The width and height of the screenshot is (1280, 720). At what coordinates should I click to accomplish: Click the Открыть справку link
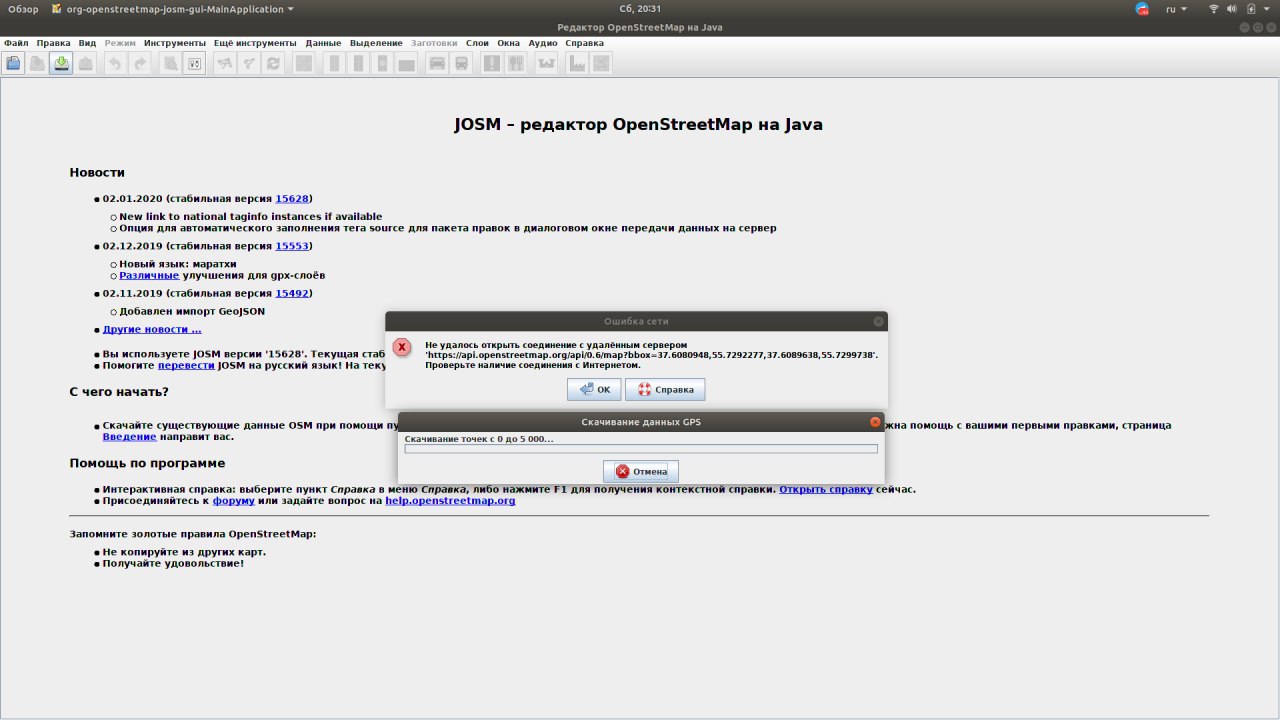click(826, 489)
